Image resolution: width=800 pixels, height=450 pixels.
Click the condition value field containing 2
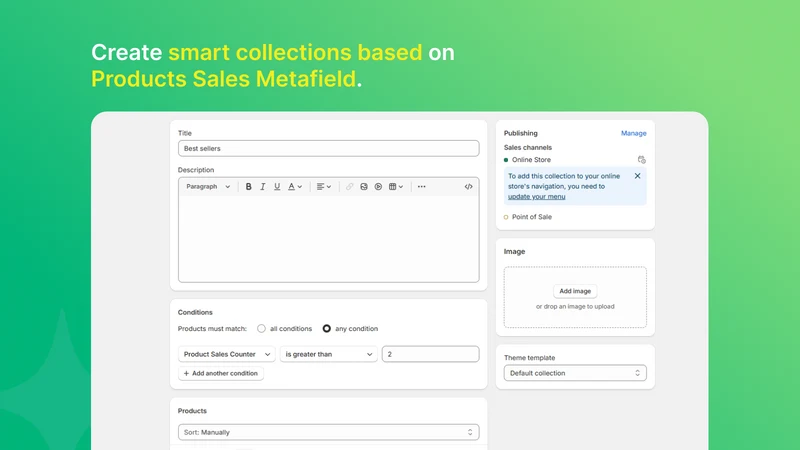pyautogui.click(x=431, y=354)
